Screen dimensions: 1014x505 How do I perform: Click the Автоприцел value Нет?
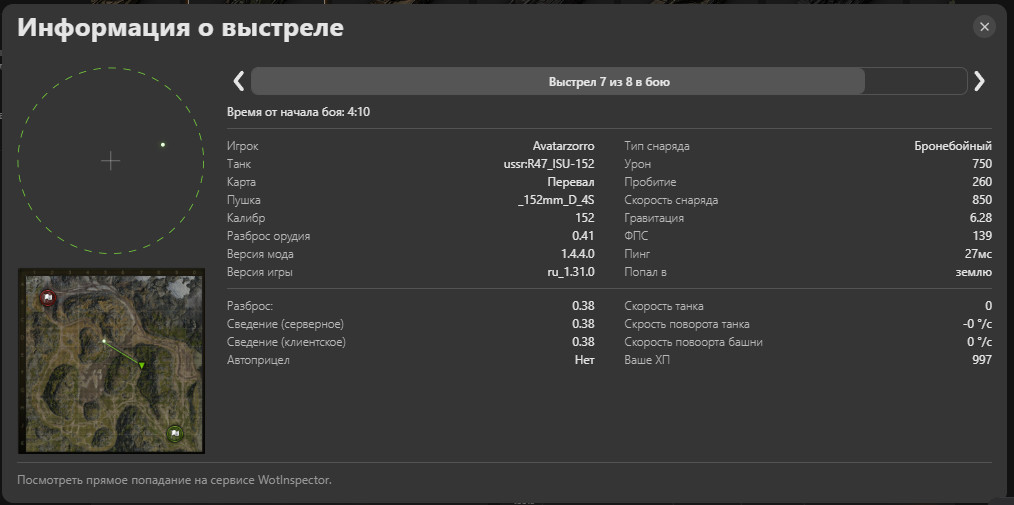coord(584,360)
